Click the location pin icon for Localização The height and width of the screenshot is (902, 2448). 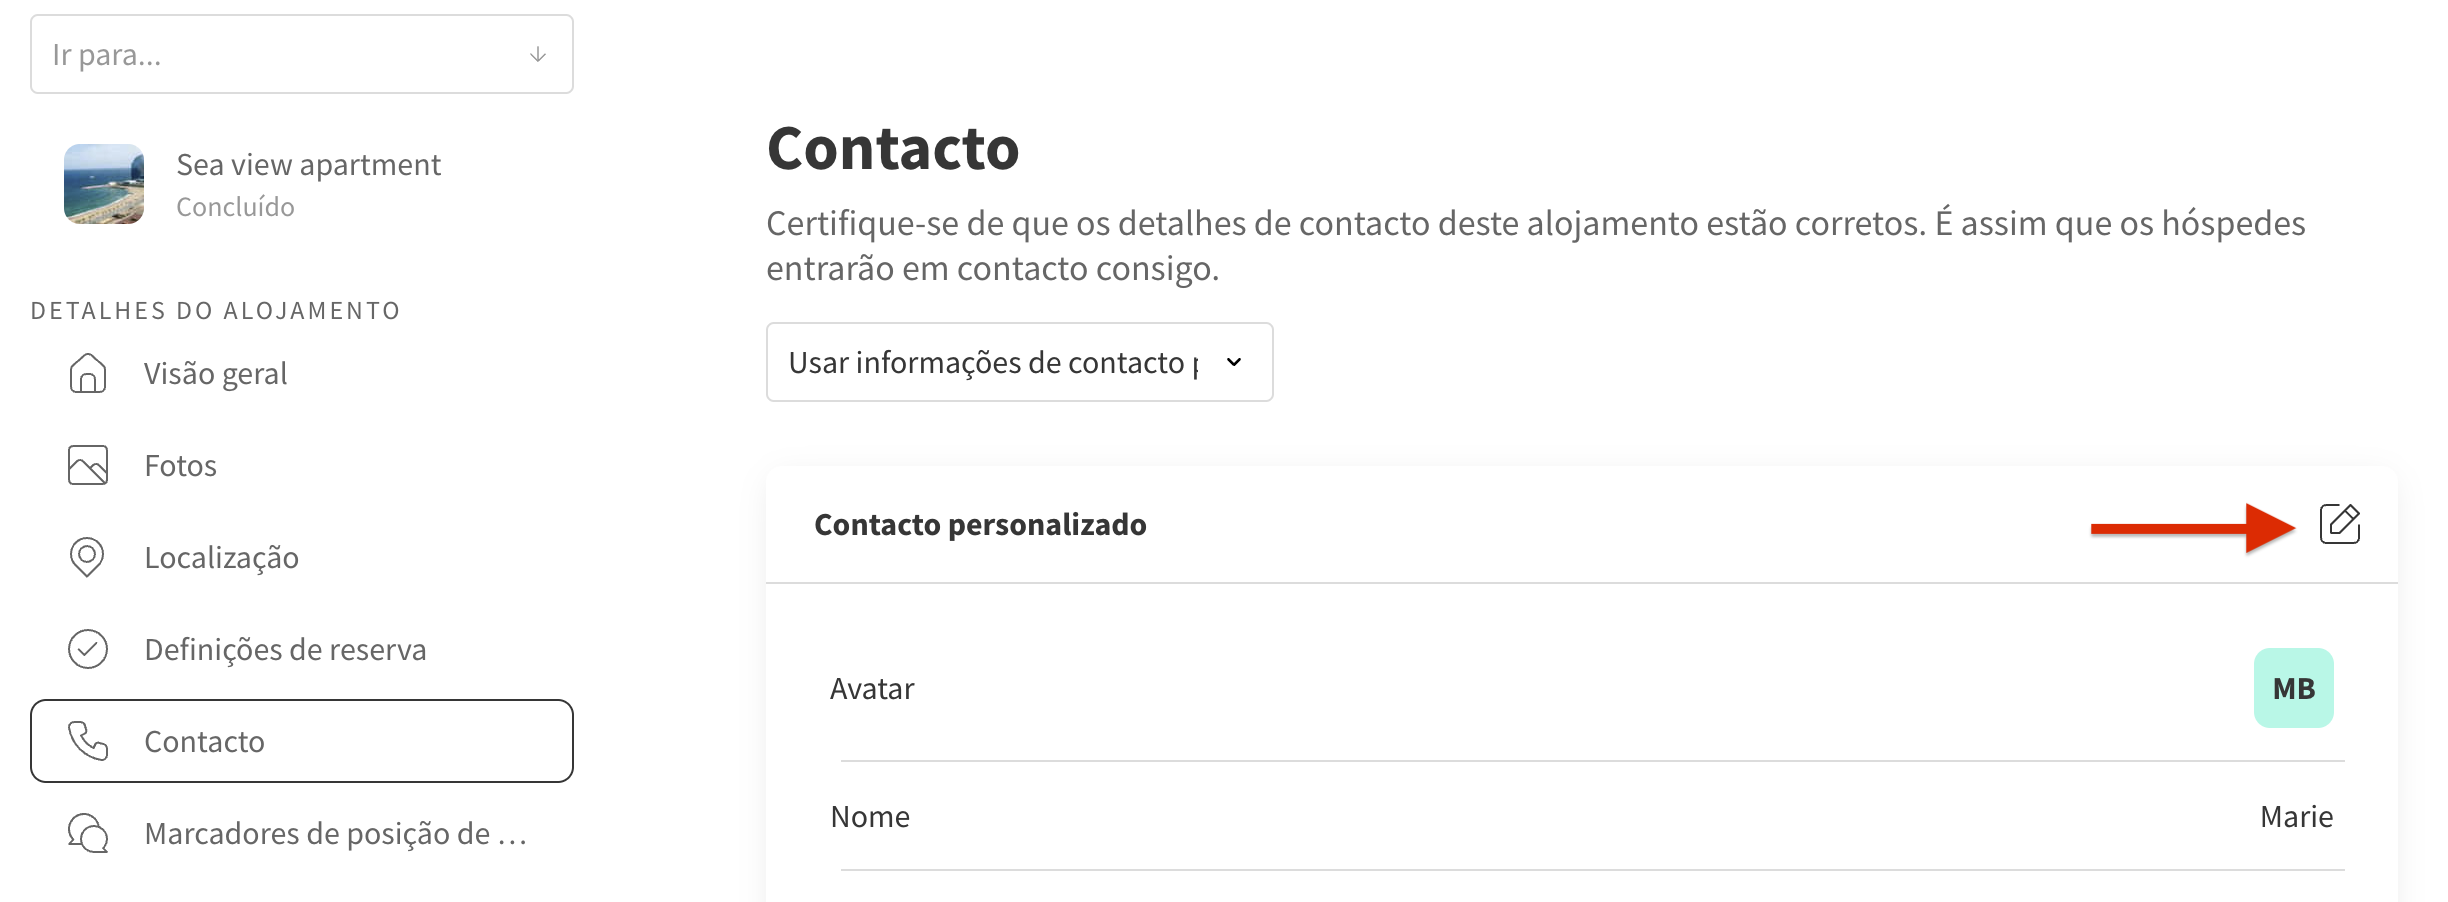(x=88, y=558)
